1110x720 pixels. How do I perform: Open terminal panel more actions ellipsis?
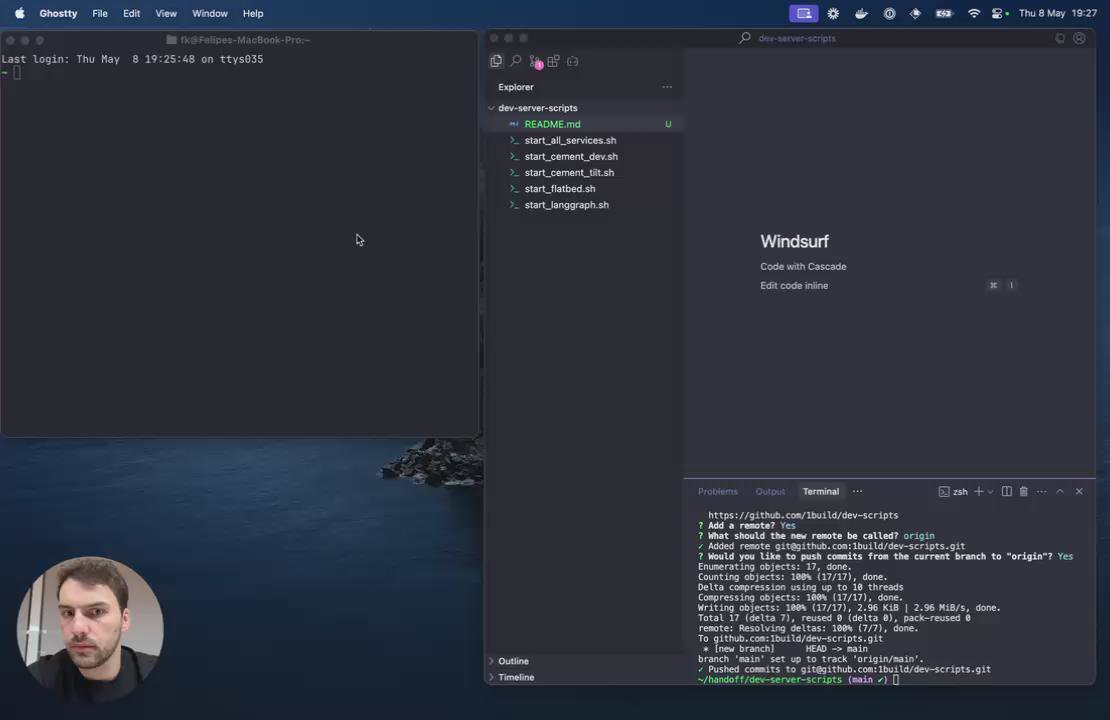tap(1041, 491)
